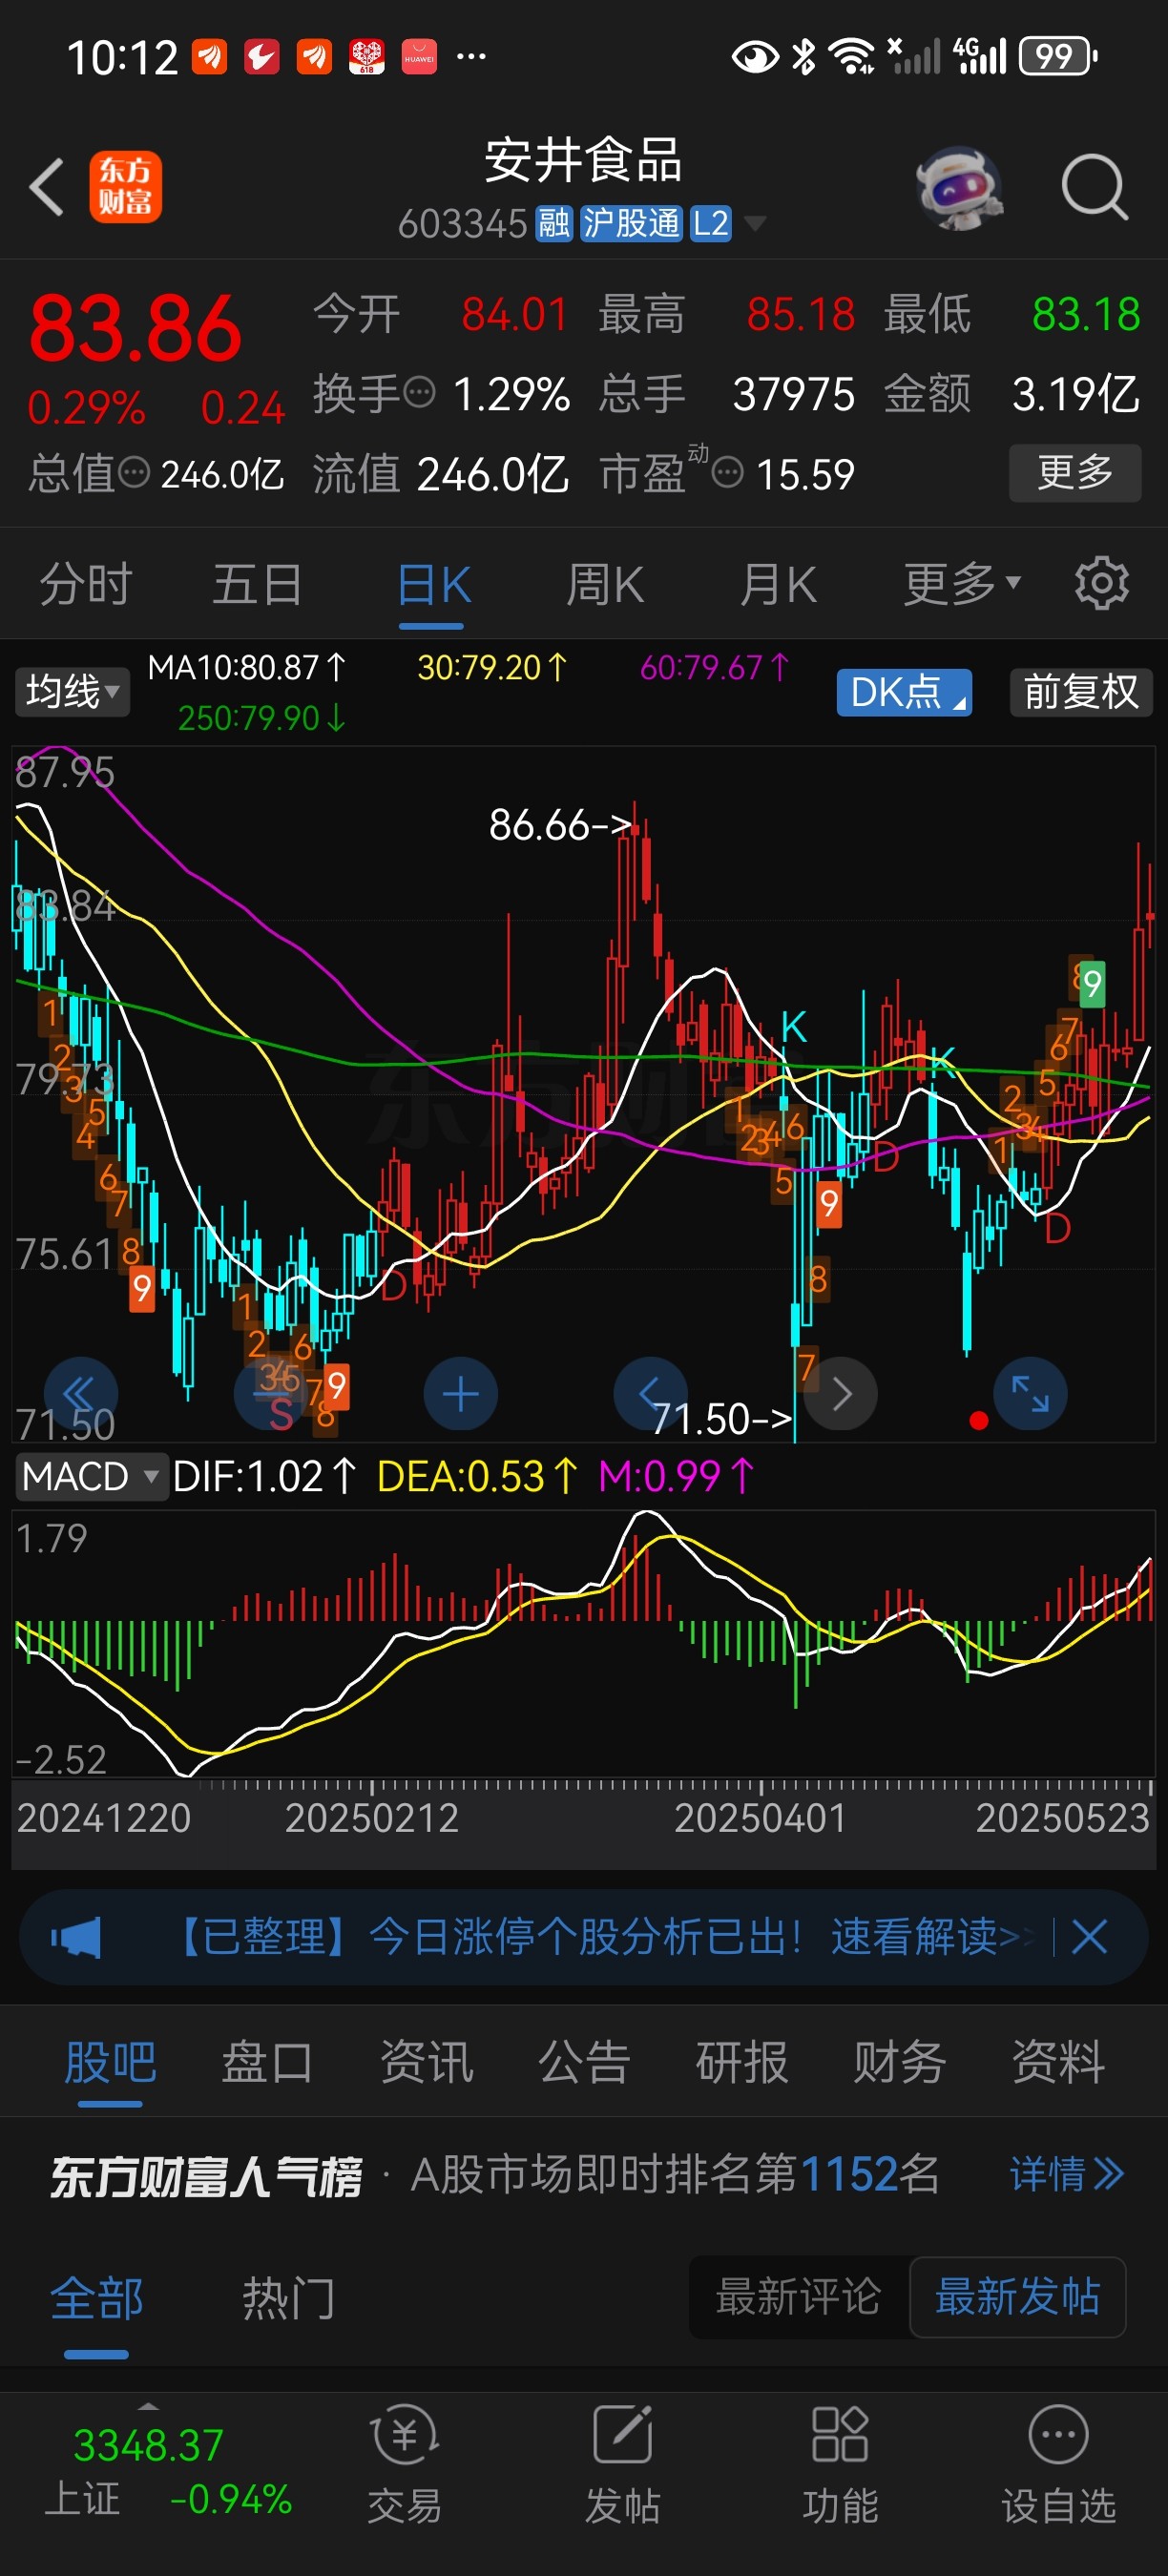Screen dimensions: 1168x2576
Task: Select the 日K chart tab
Action: tap(433, 585)
